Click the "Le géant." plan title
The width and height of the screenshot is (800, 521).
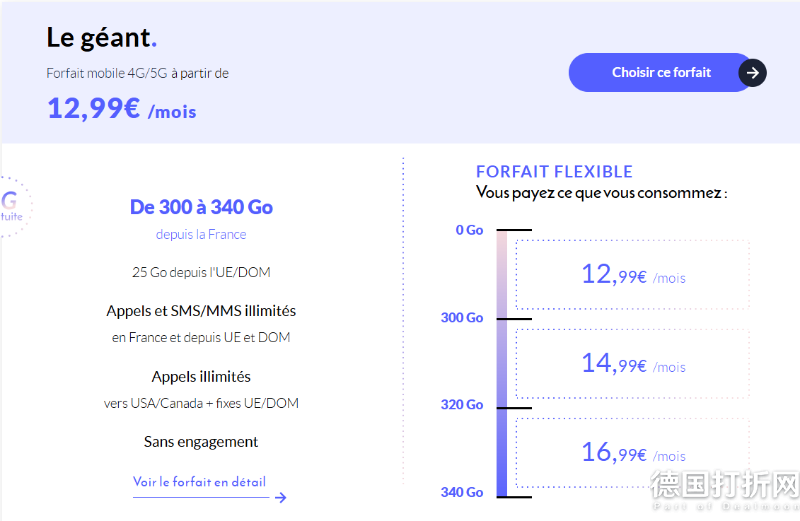coord(102,38)
